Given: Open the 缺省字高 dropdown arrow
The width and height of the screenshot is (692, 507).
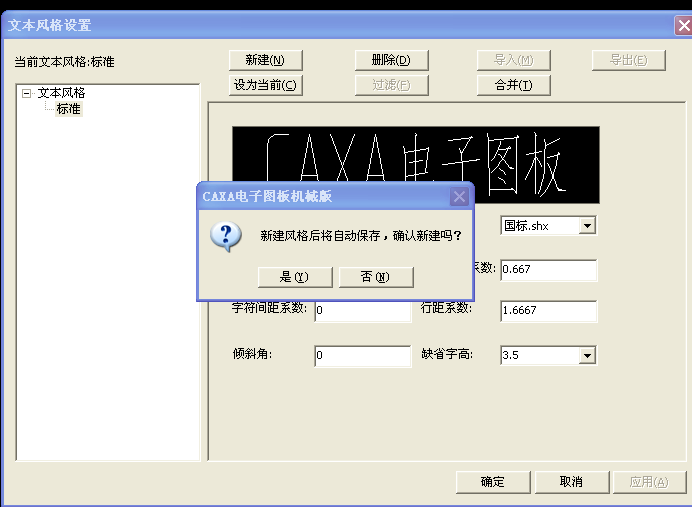Looking at the screenshot, I should pos(587,356).
